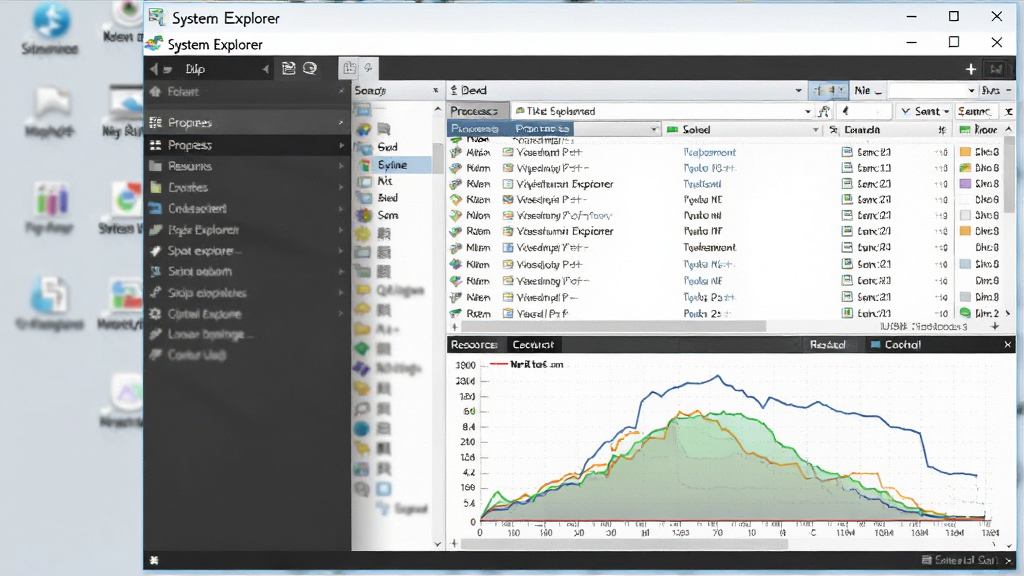Image resolution: width=1024 pixels, height=576 pixels.
Task: Click the empty combo field right of Nie
Action: (933, 90)
